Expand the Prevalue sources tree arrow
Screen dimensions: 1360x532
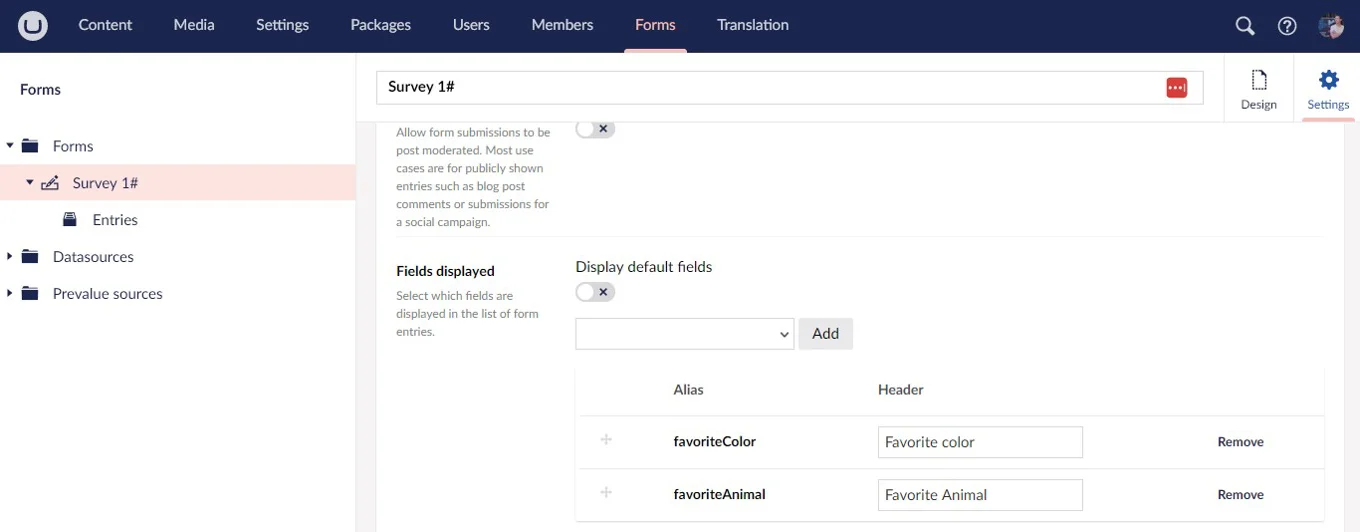click(10, 294)
